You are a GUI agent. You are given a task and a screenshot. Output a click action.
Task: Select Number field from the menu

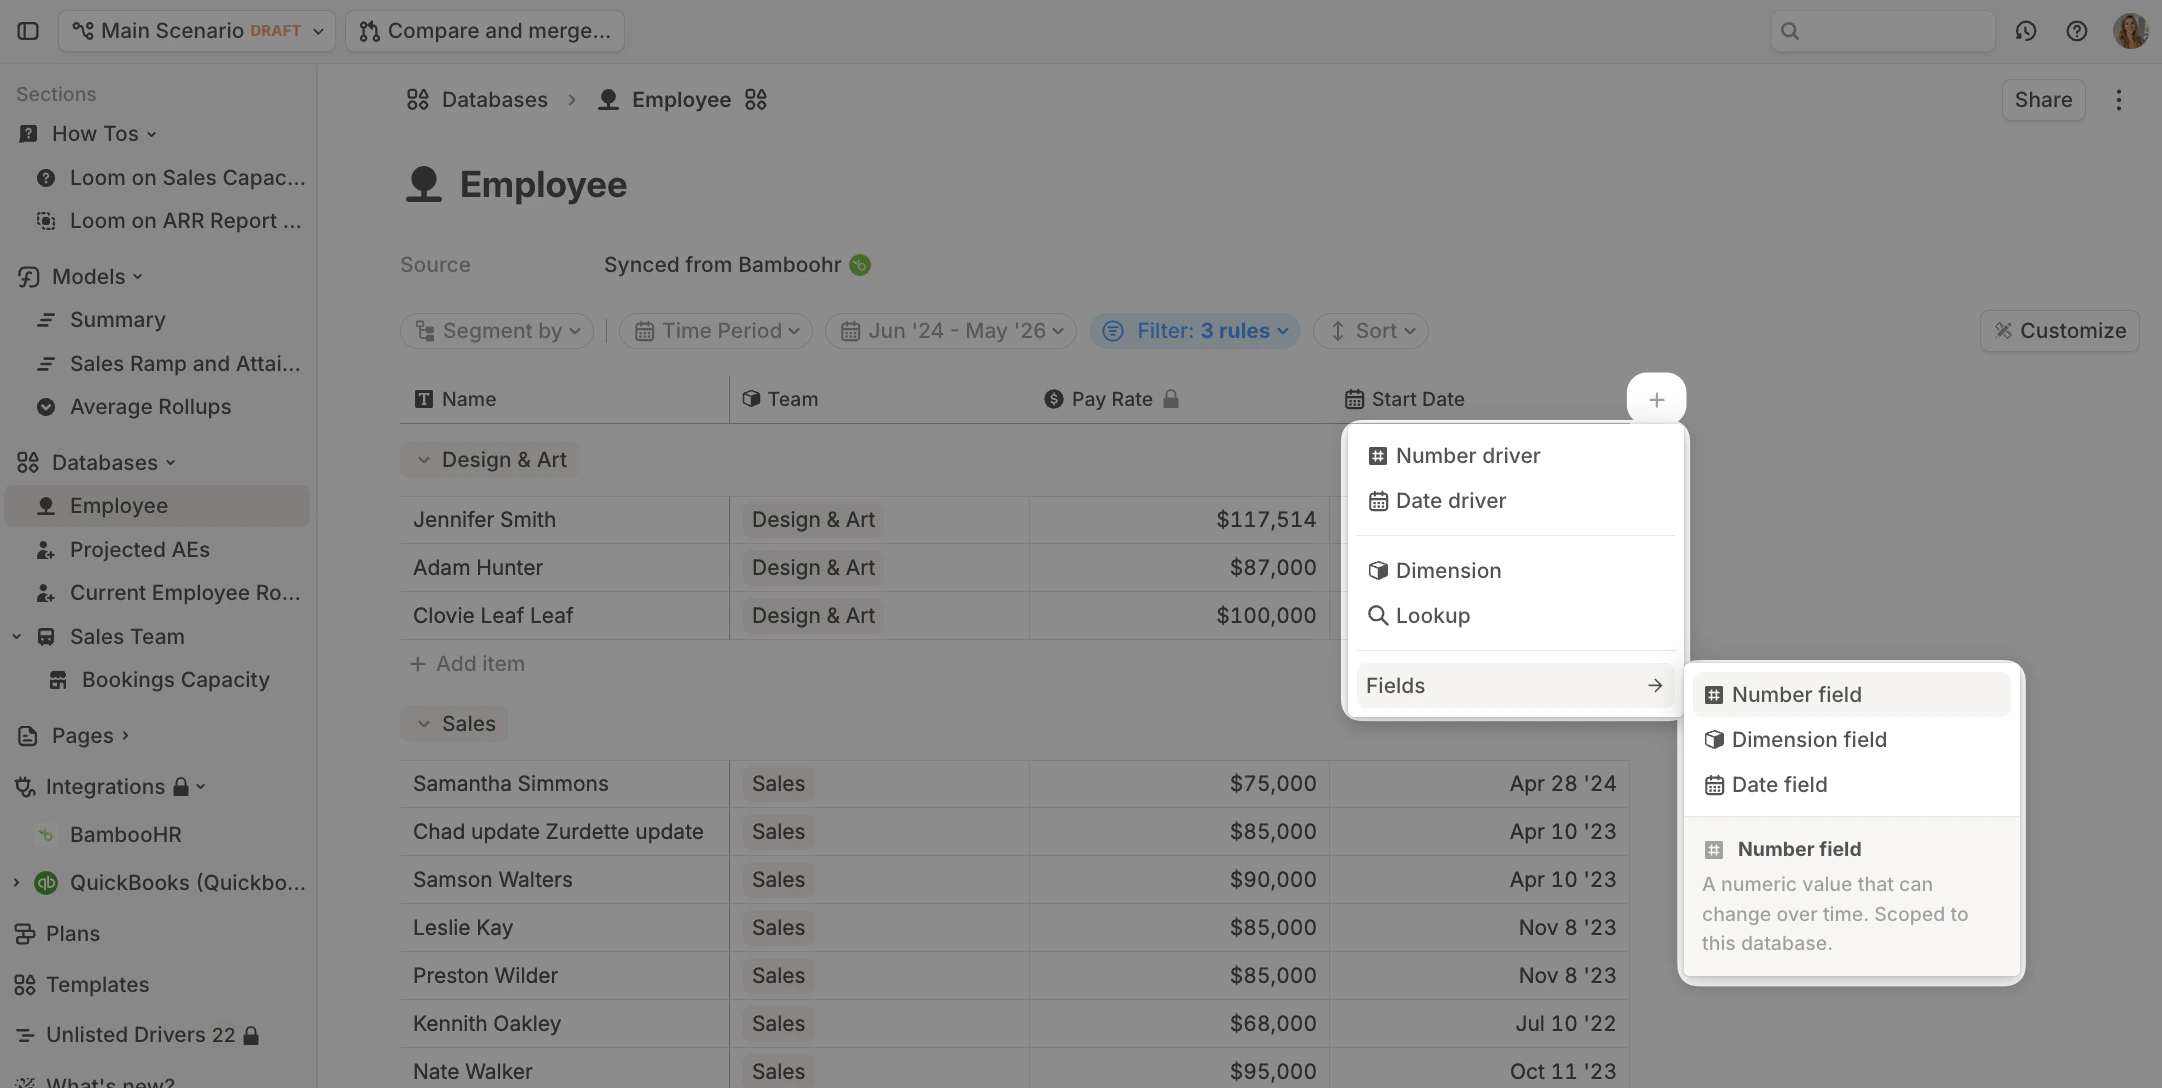click(x=1797, y=694)
